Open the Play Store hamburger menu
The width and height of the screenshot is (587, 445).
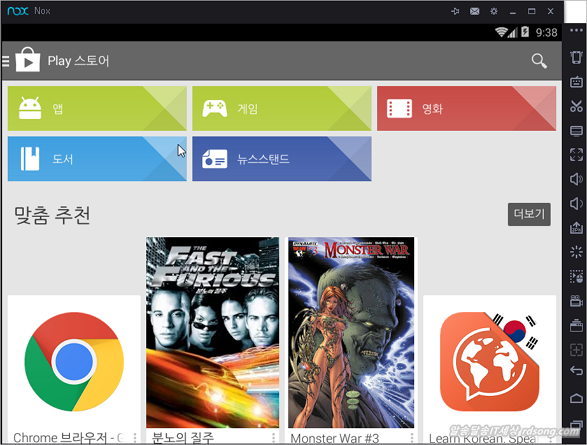[5, 61]
